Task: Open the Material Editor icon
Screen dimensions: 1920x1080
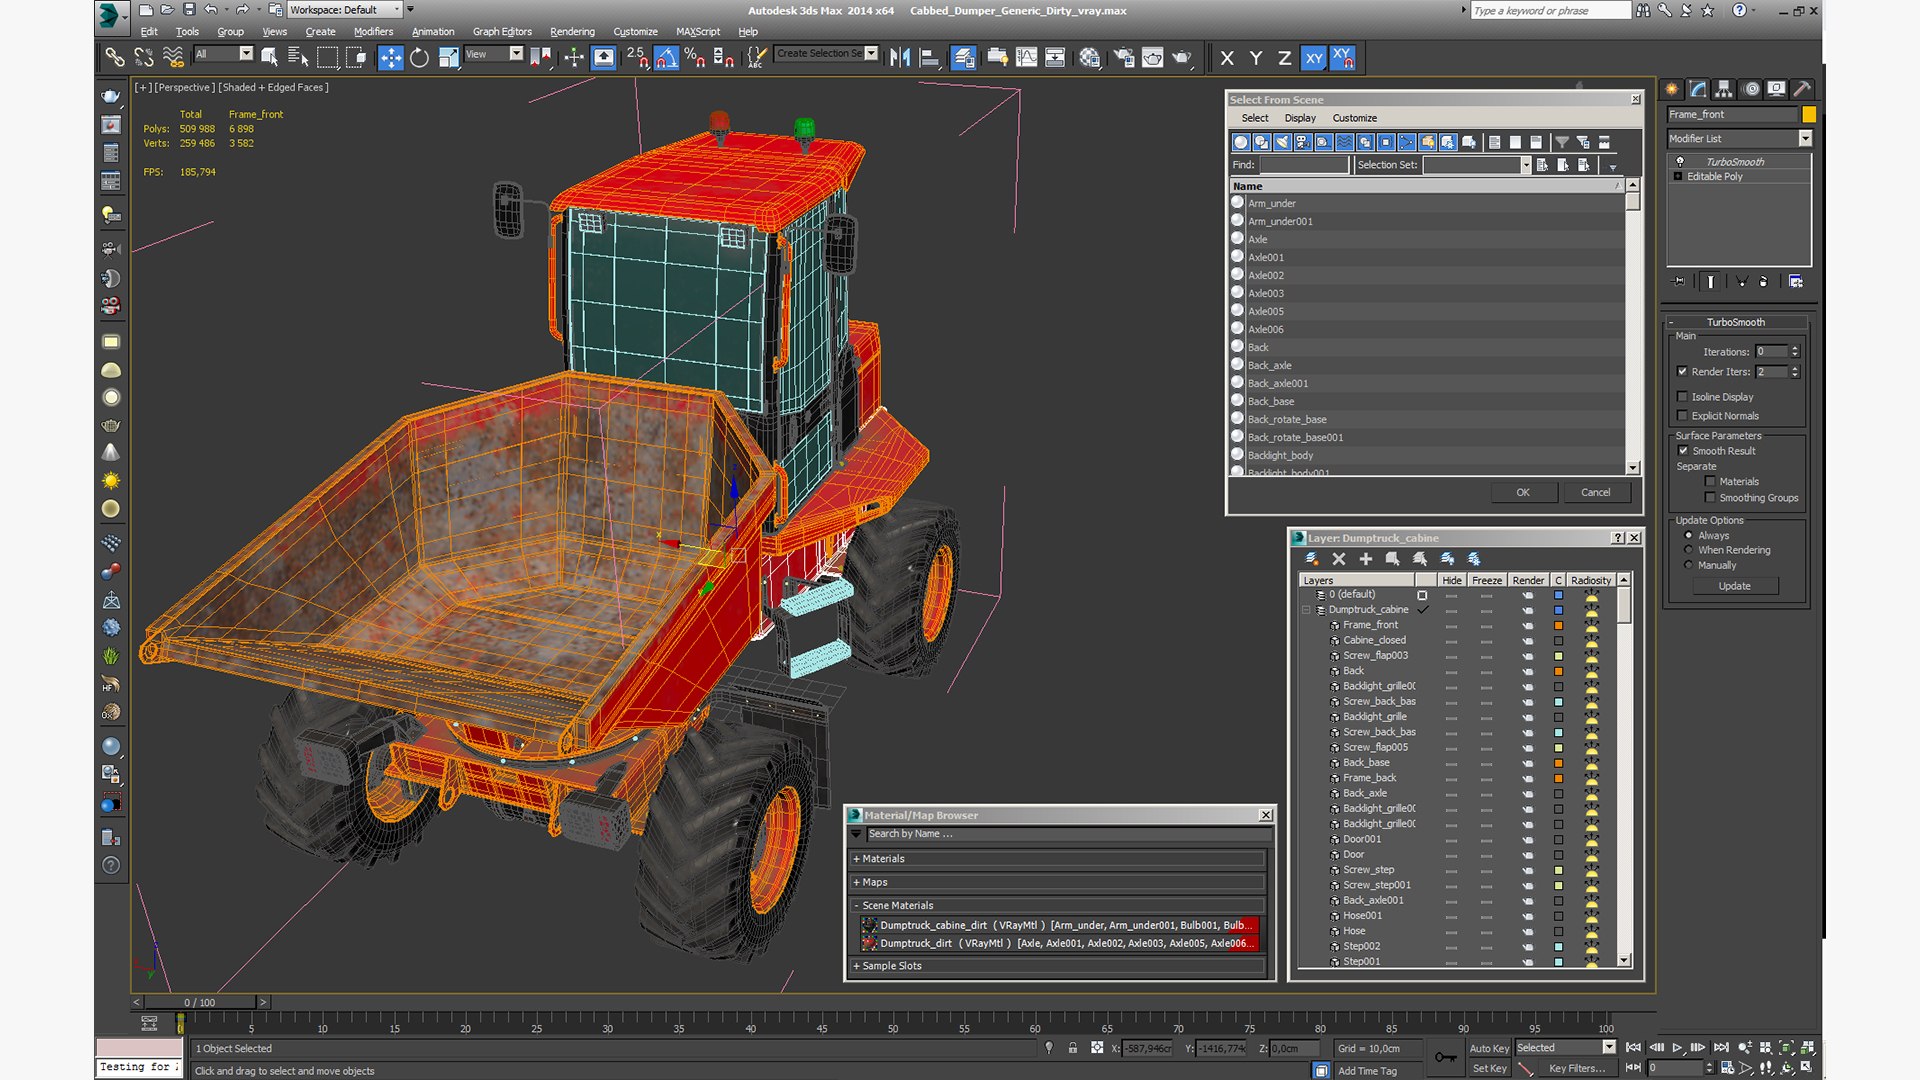Action: (1090, 58)
